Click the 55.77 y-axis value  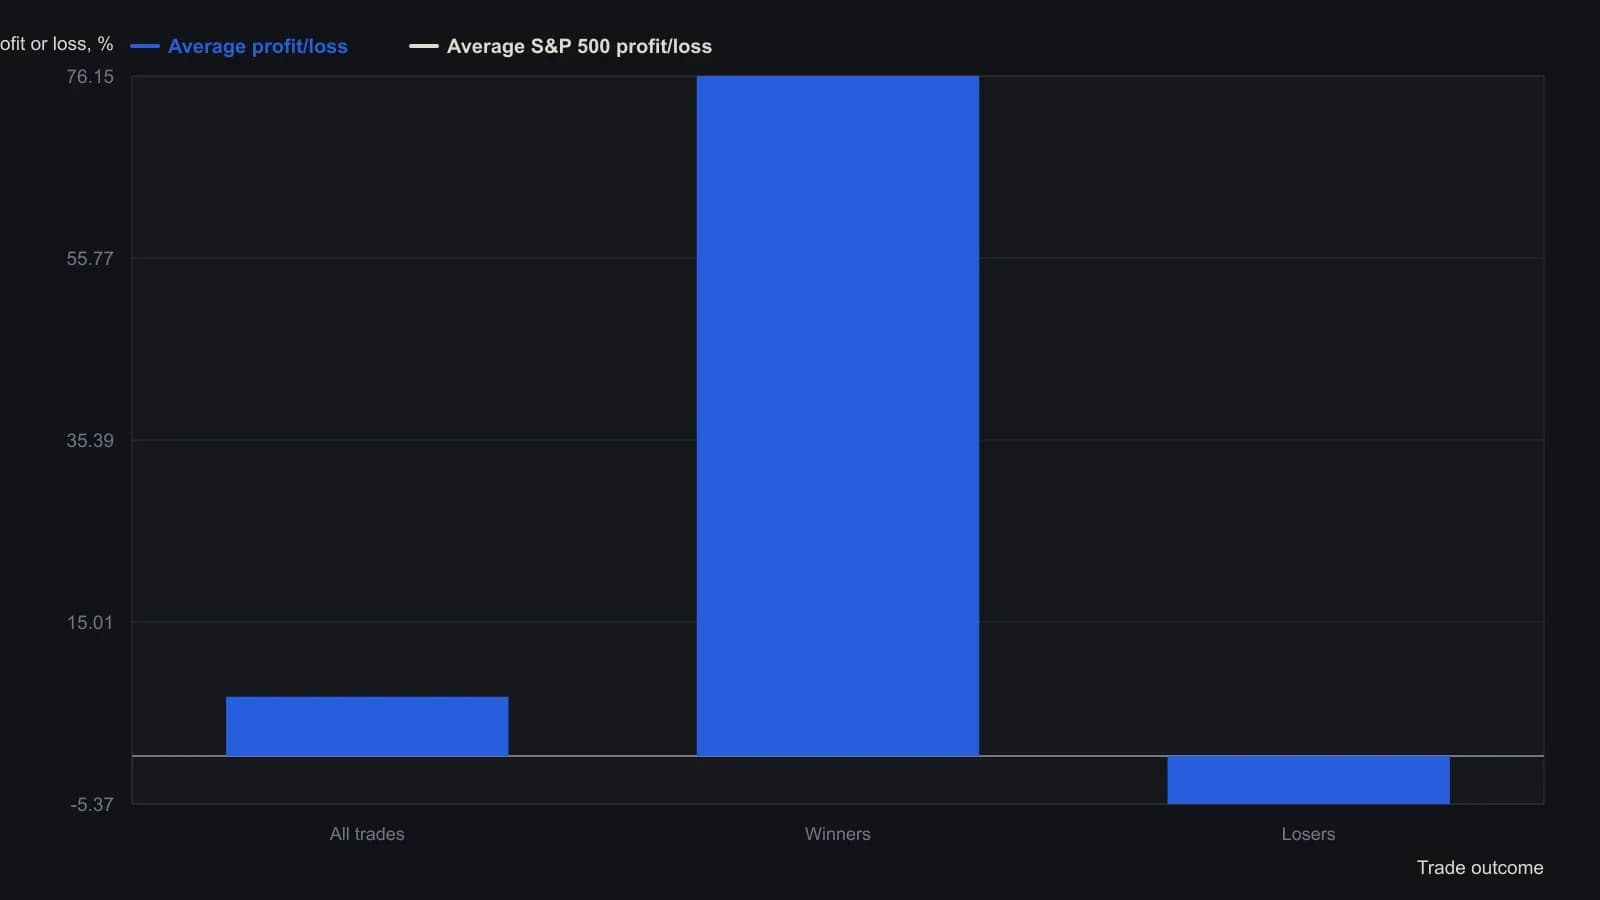[90, 259]
